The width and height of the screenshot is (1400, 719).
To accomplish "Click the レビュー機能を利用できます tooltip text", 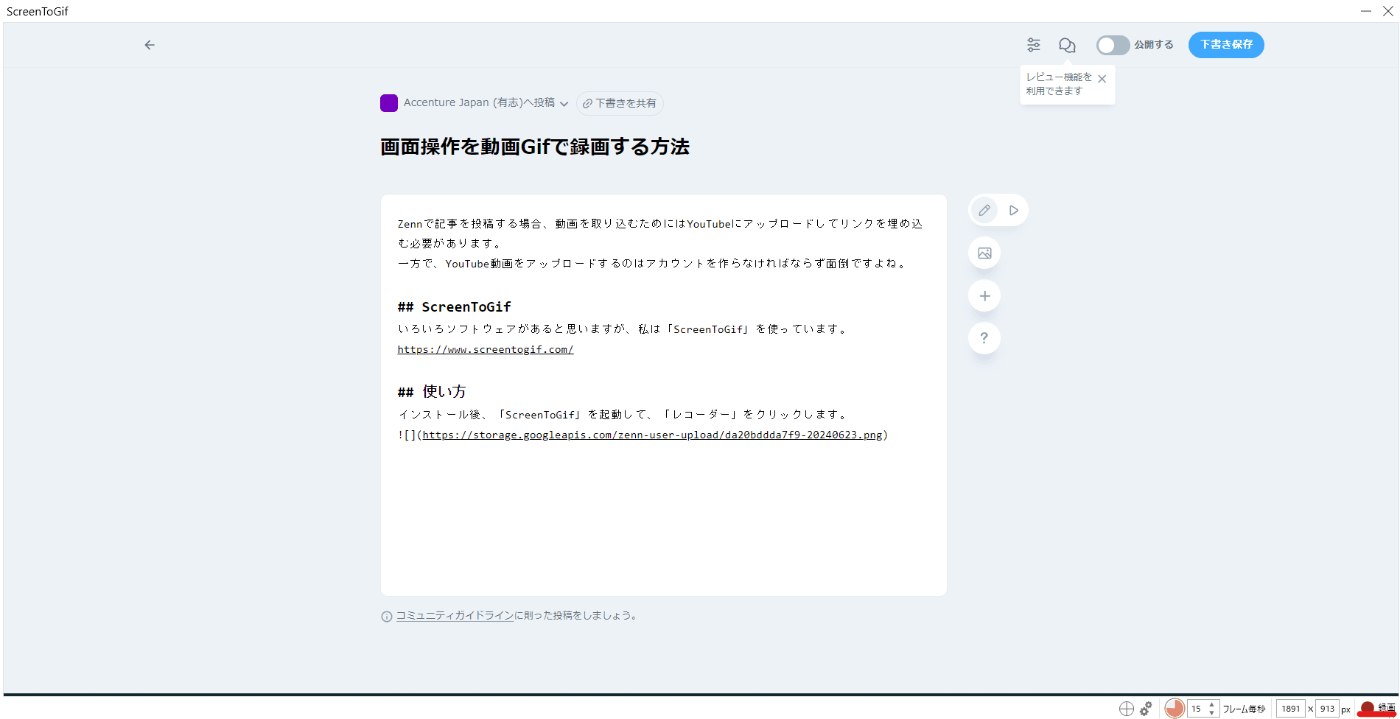I will 1059,84.
